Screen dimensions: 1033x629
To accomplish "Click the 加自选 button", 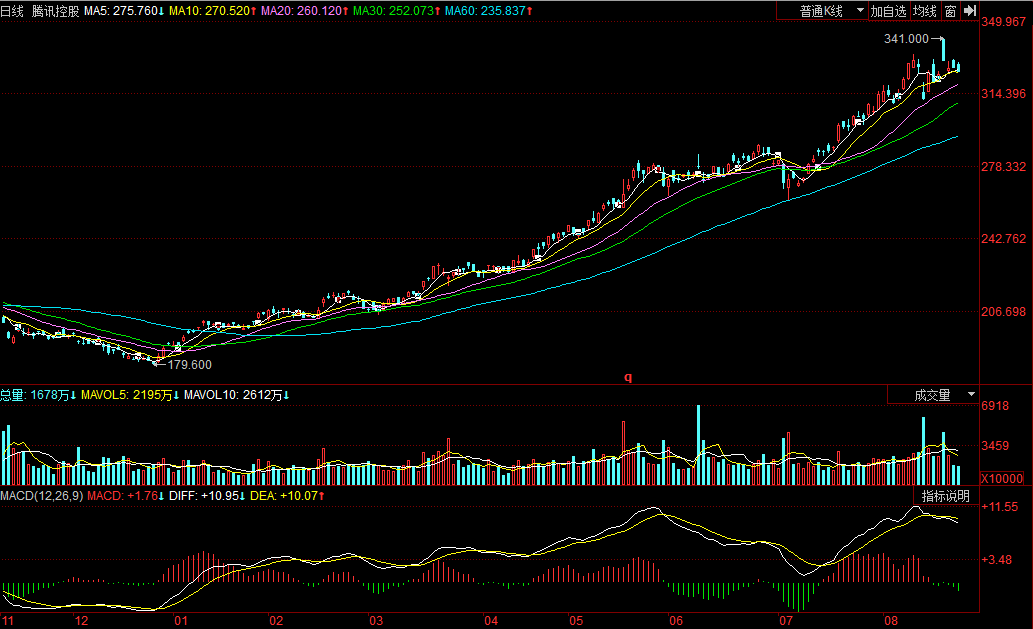I will [x=889, y=11].
